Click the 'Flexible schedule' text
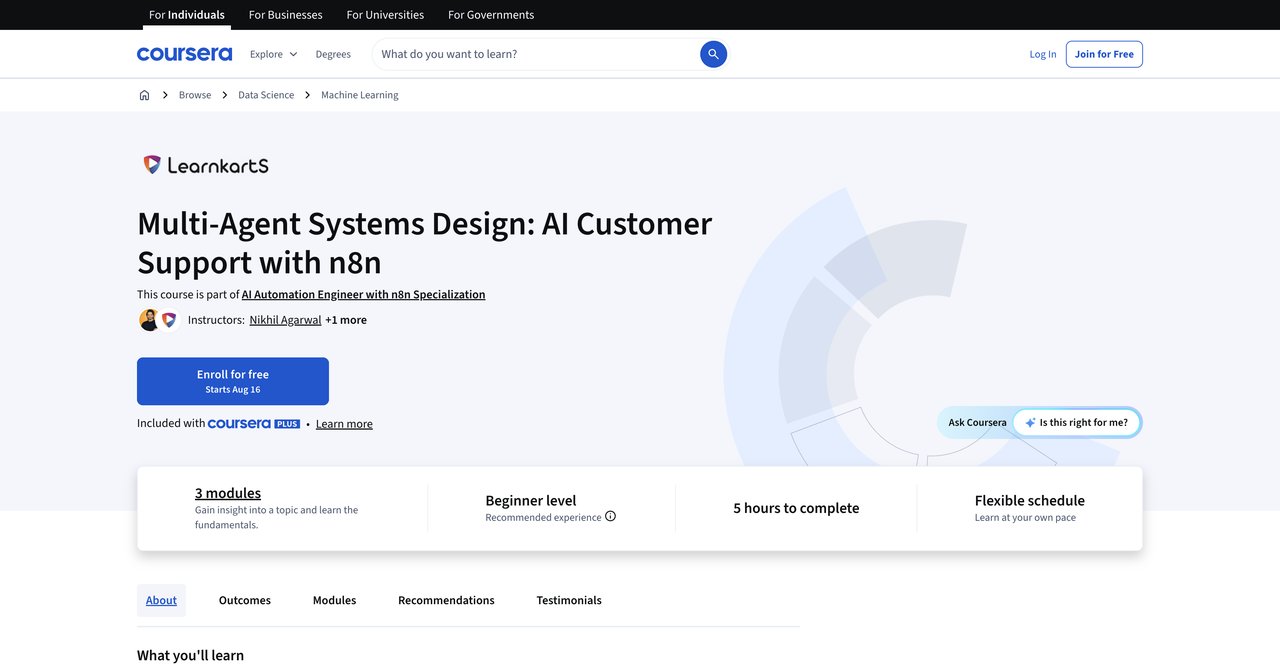Viewport: 1280px width, 670px height. click(x=1029, y=500)
